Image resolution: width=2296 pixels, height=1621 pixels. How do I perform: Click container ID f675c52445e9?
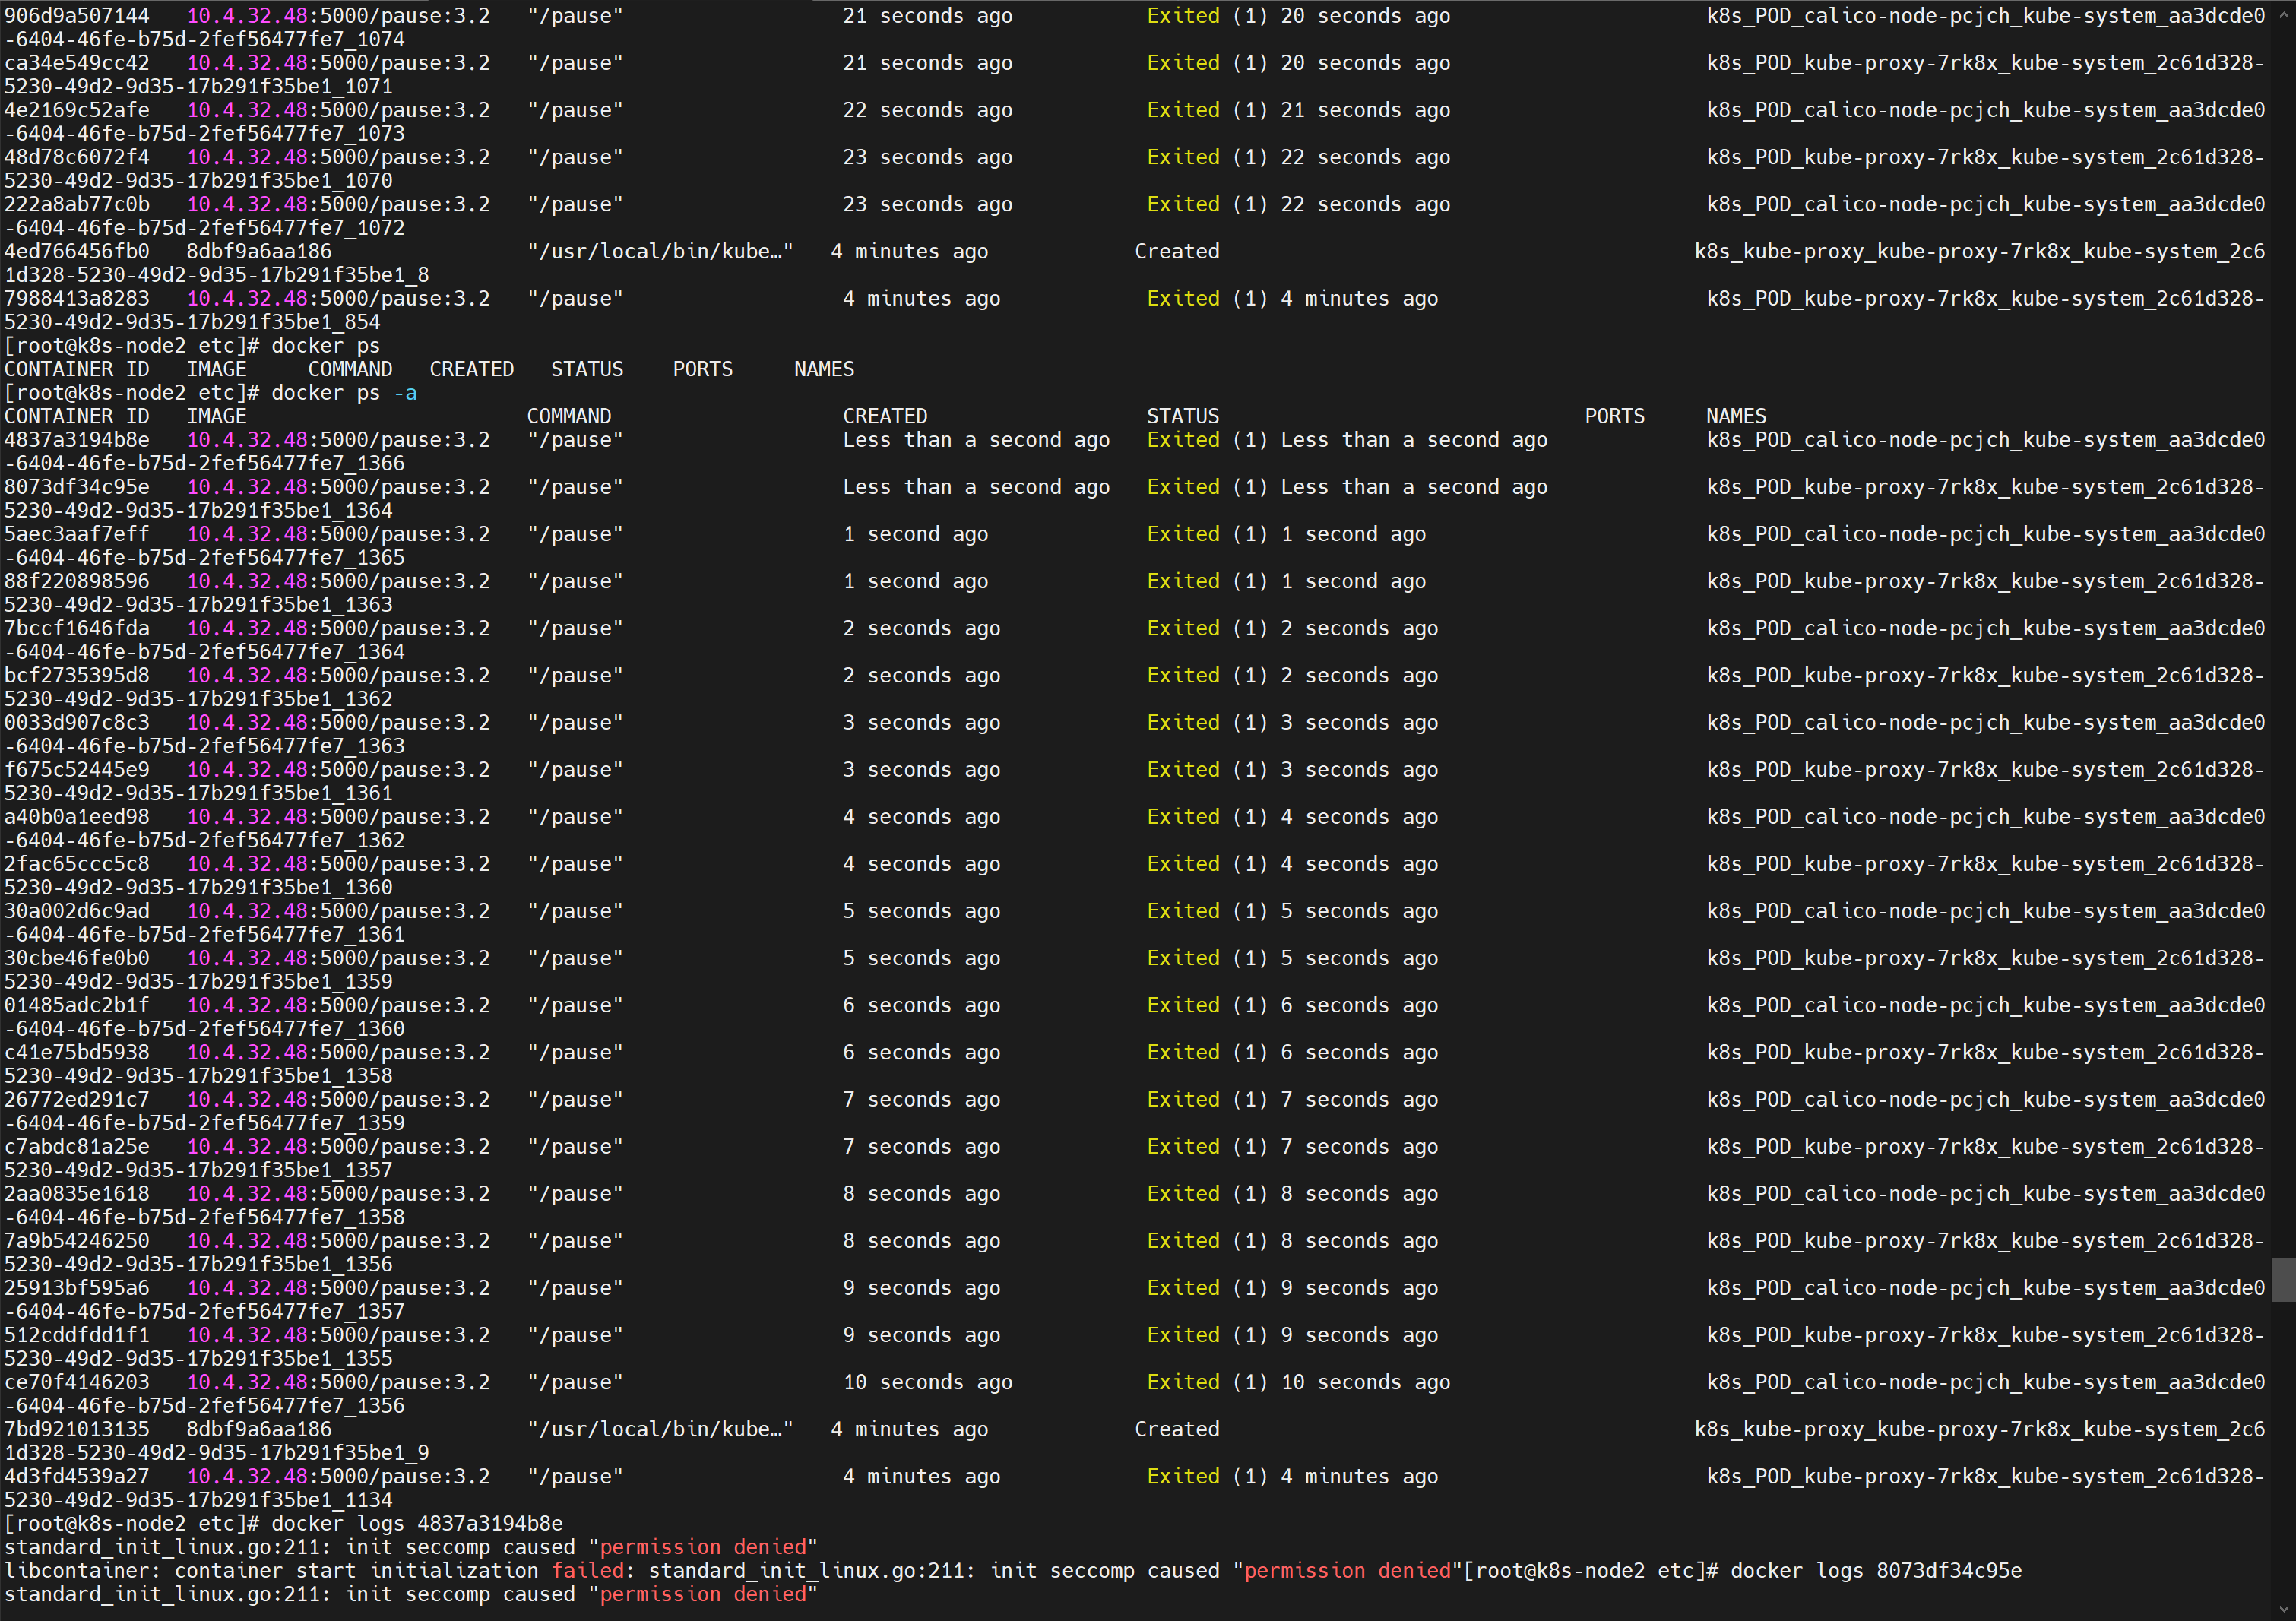point(77,769)
